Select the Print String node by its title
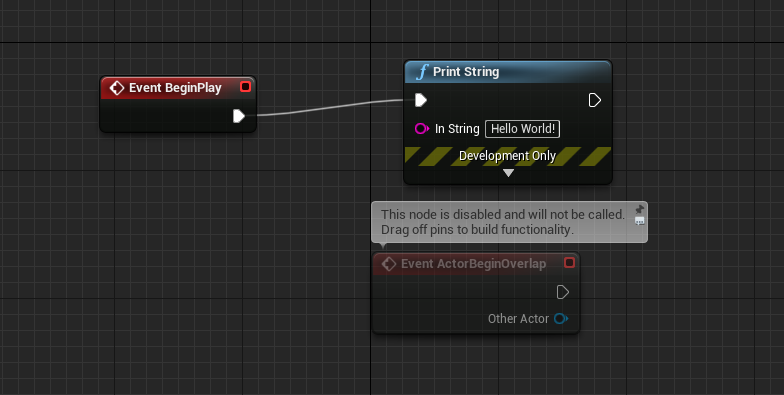The width and height of the screenshot is (784, 395). [x=466, y=72]
